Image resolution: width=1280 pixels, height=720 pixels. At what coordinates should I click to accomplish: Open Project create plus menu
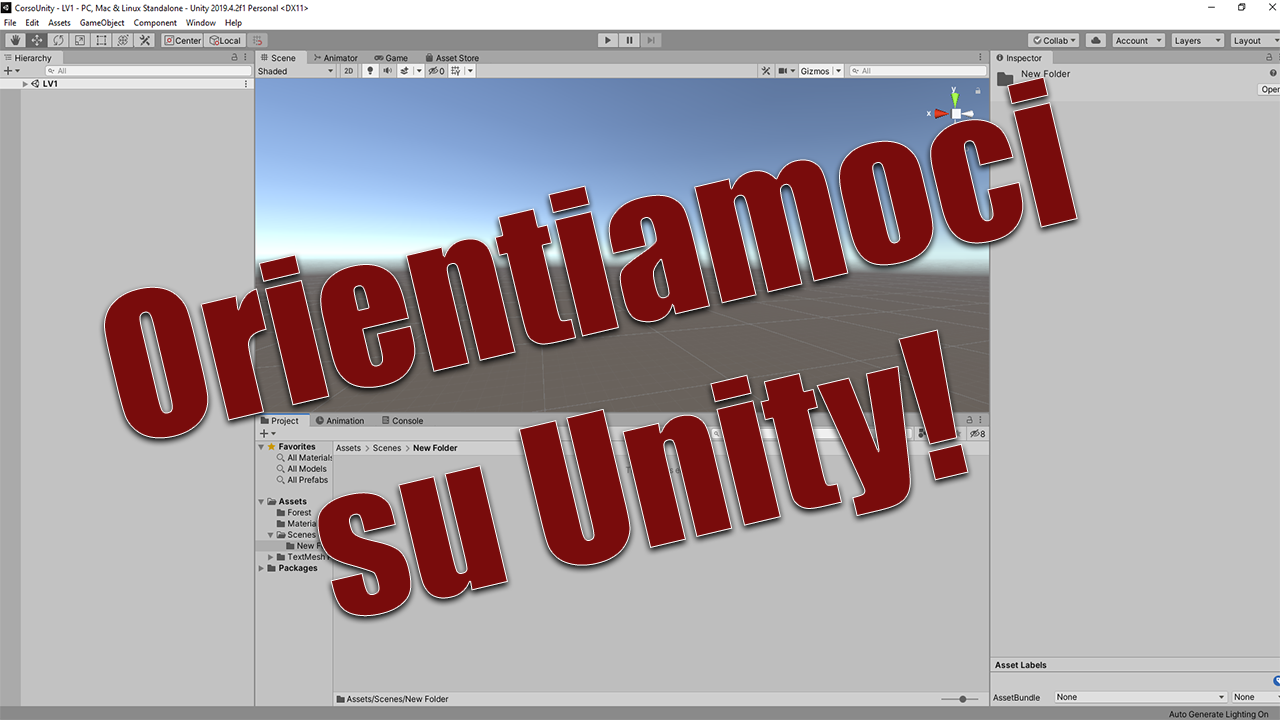coord(267,434)
